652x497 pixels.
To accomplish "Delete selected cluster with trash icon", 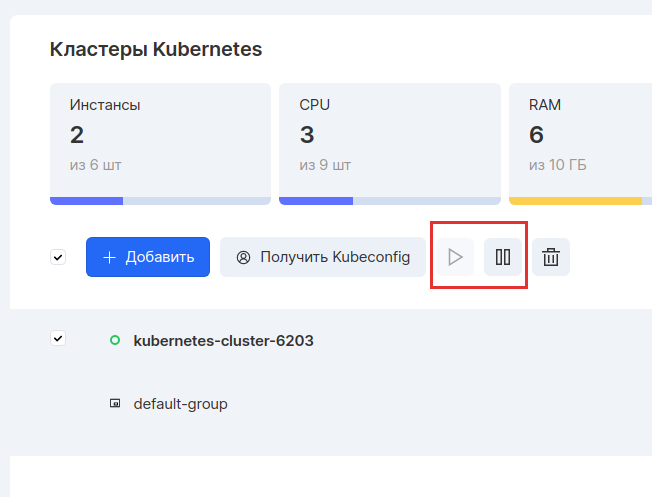I will click(x=551, y=257).
